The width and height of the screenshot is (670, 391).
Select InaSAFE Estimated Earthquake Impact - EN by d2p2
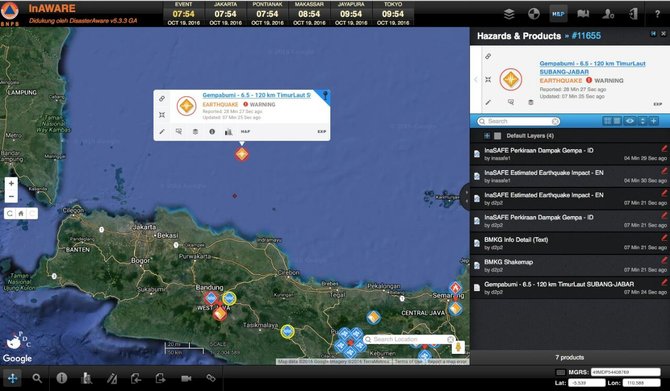pyautogui.click(x=570, y=199)
